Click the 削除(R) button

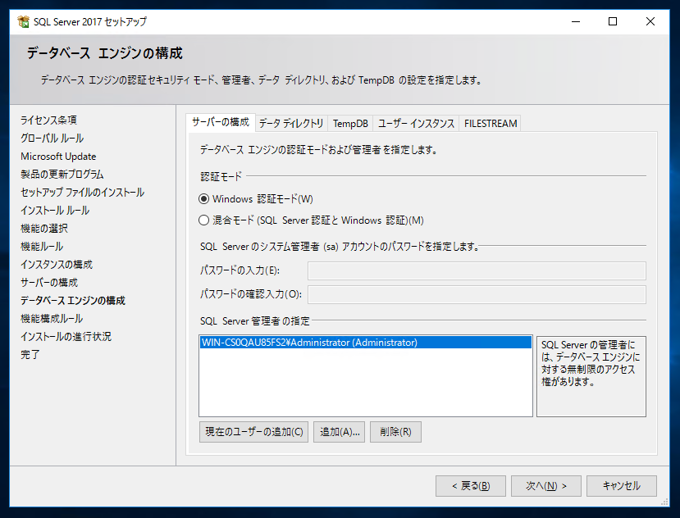pyautogui.click(x=396, y=432)
